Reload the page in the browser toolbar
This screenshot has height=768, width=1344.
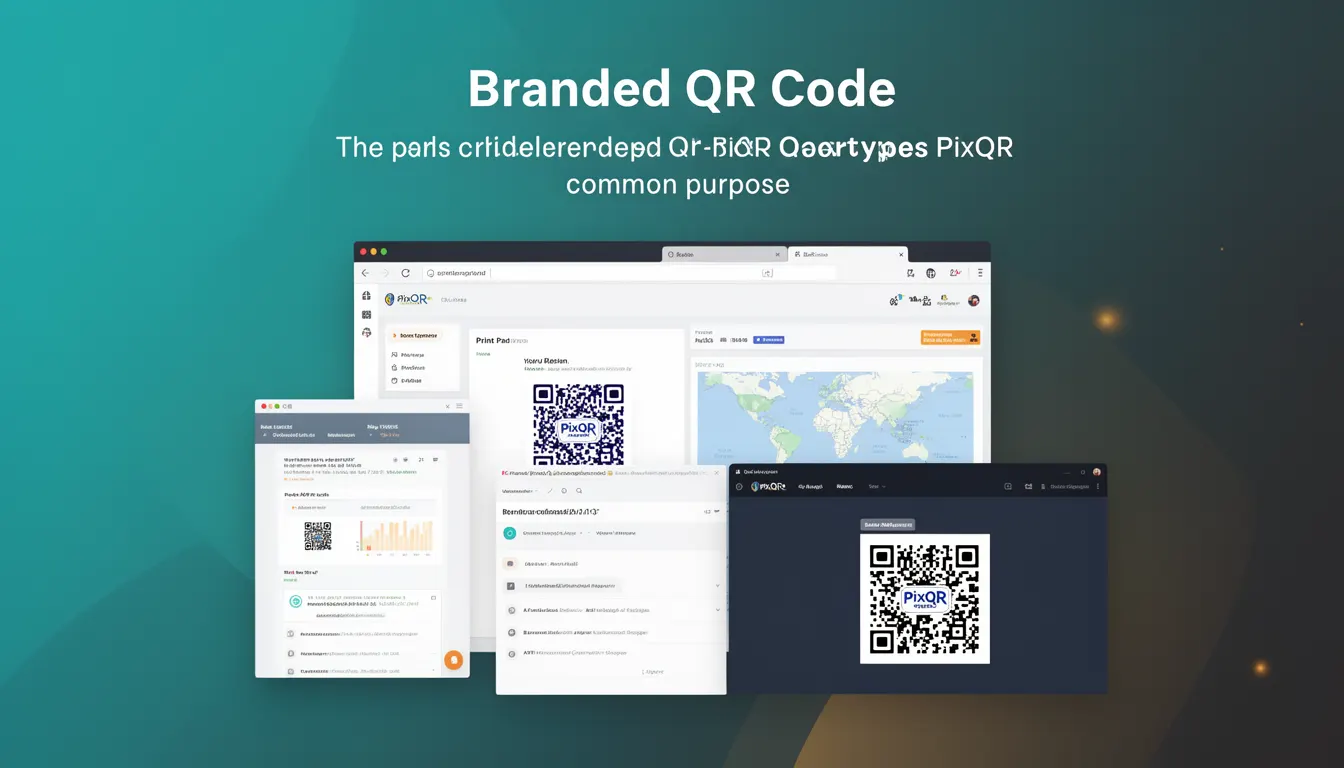coord(405,273)
